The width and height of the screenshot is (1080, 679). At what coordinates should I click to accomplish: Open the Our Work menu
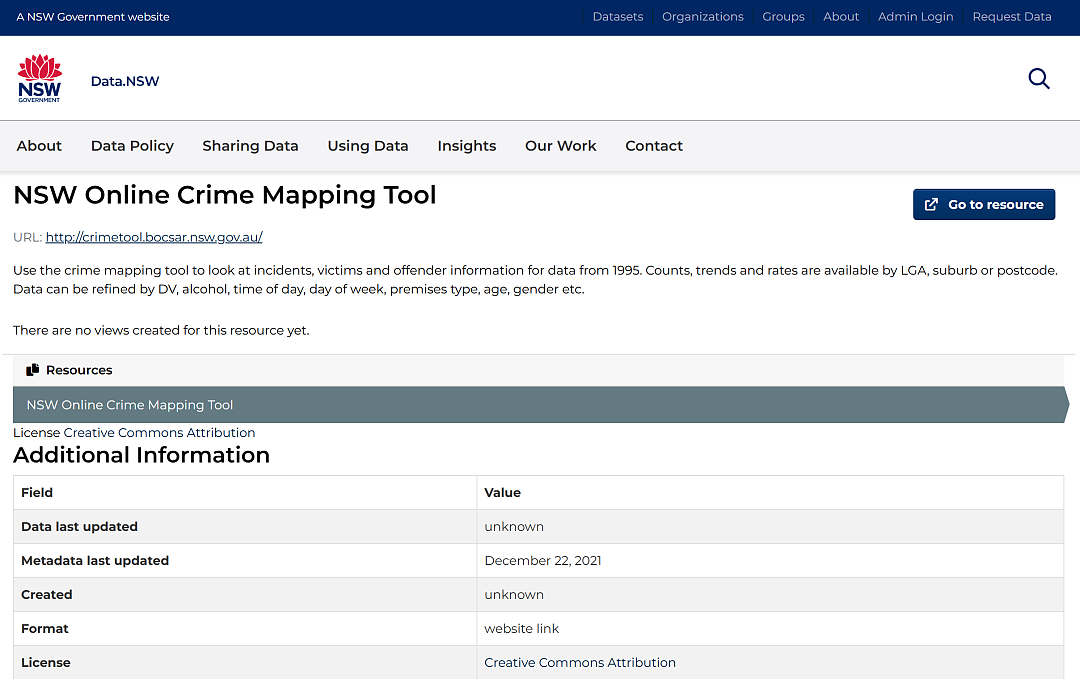[561, 146]
